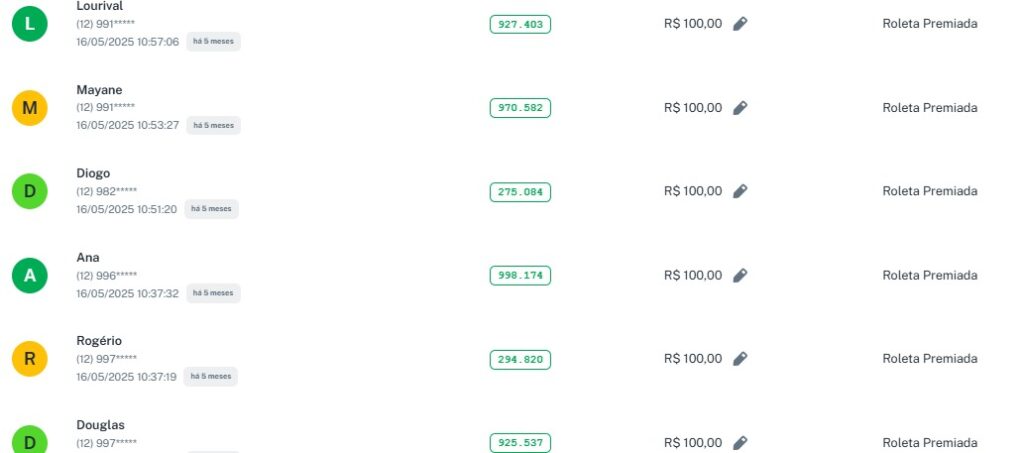This screenshot has width=1024, height=453.
Task: Click Rogério's yellow R avatar
Action: point(30,359)
